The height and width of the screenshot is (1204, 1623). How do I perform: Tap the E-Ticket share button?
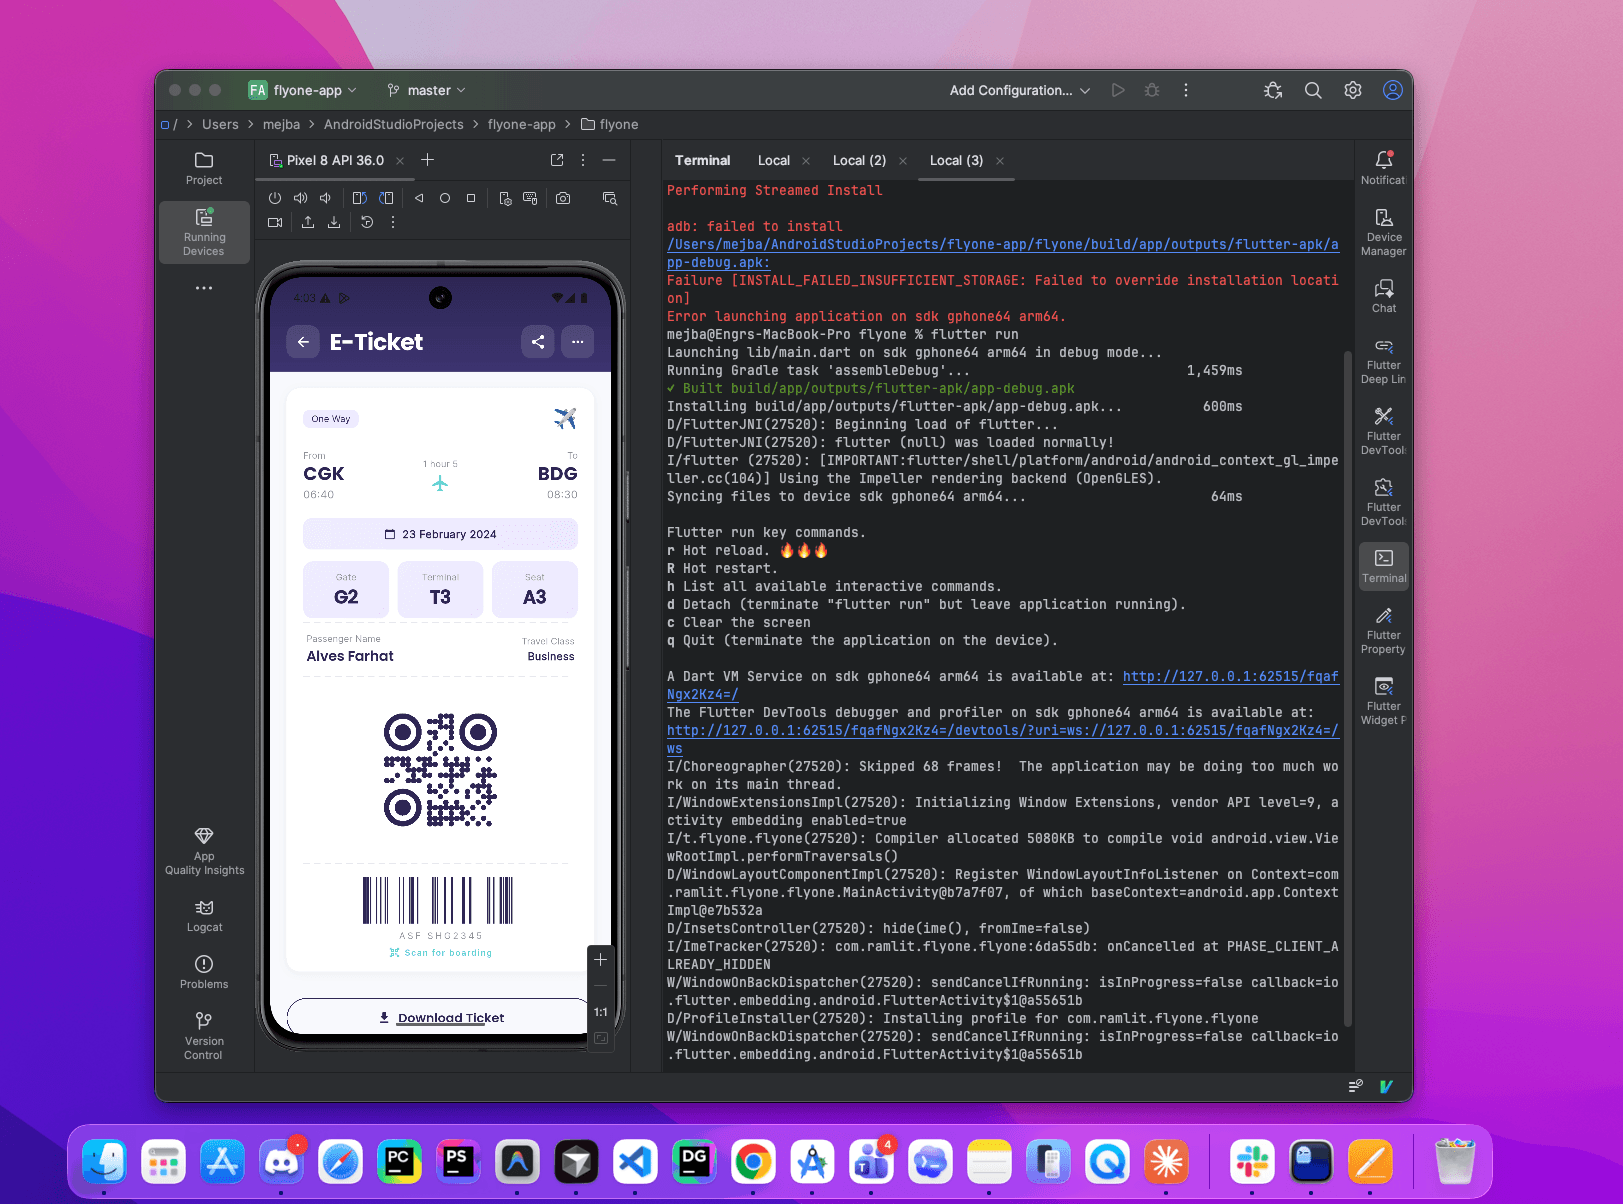(x=538, y=342)
